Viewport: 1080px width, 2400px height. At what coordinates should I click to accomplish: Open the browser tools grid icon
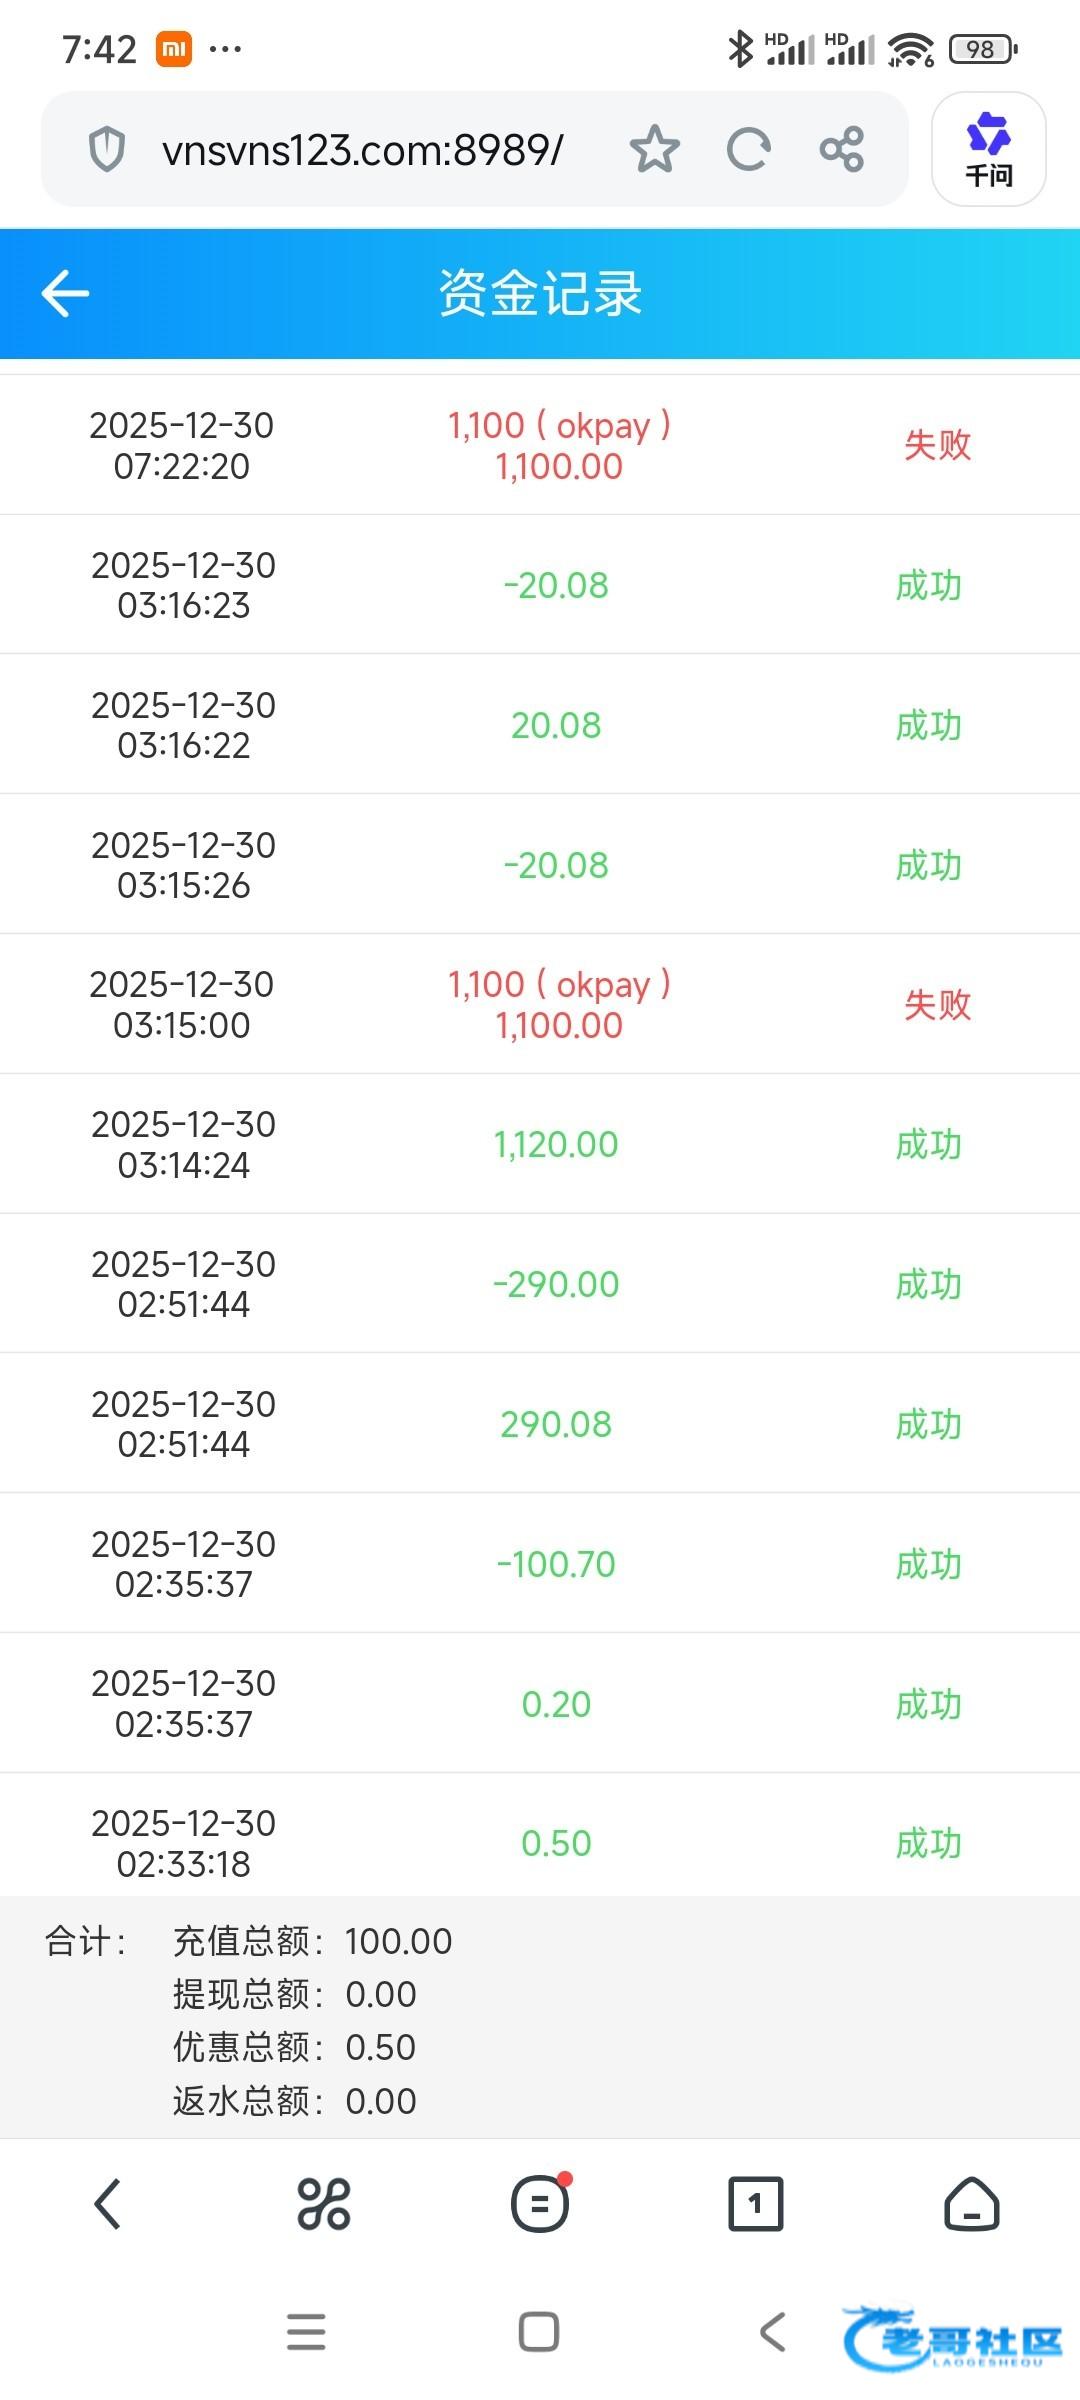[x=324, y=2204]
